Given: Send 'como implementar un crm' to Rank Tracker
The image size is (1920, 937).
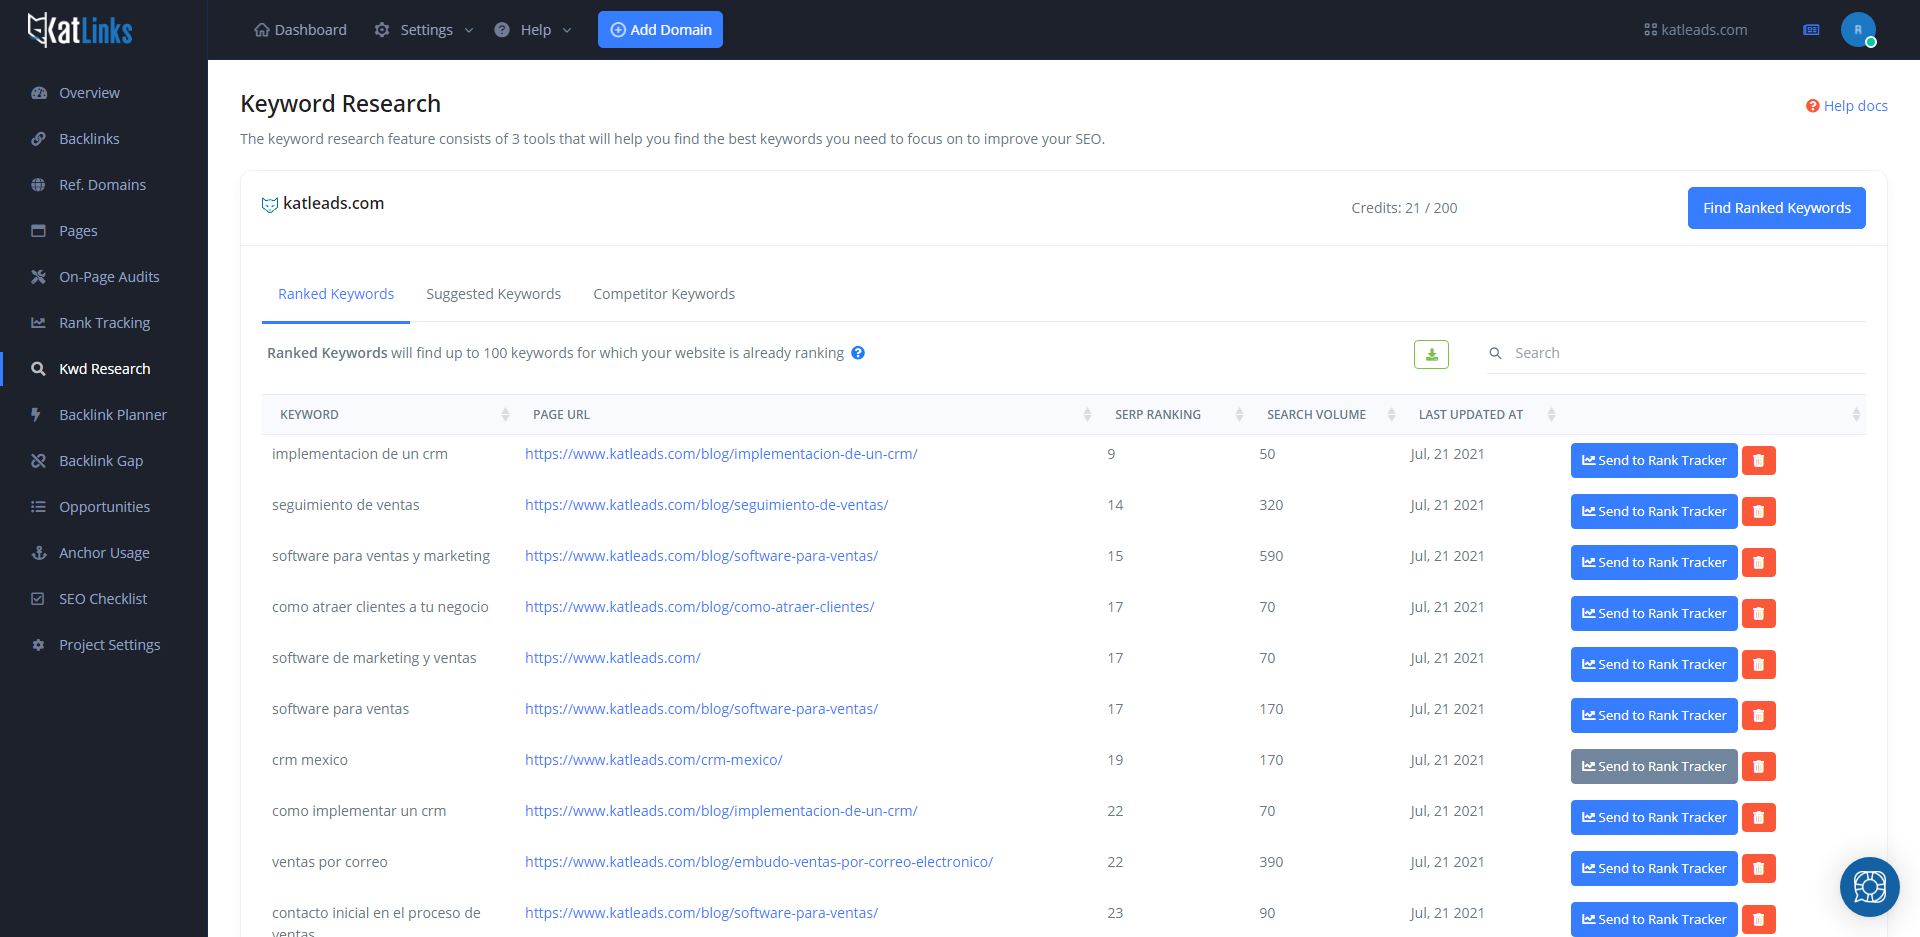Looking at the screenshot, I should (x=1654, y=818).
